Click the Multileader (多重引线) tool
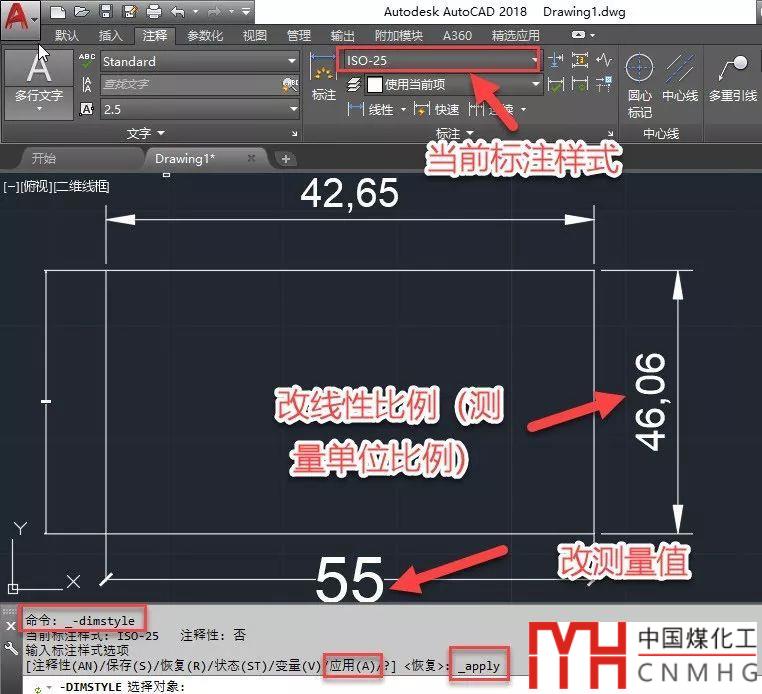762x694 pixels. click(x=735, y=81)
